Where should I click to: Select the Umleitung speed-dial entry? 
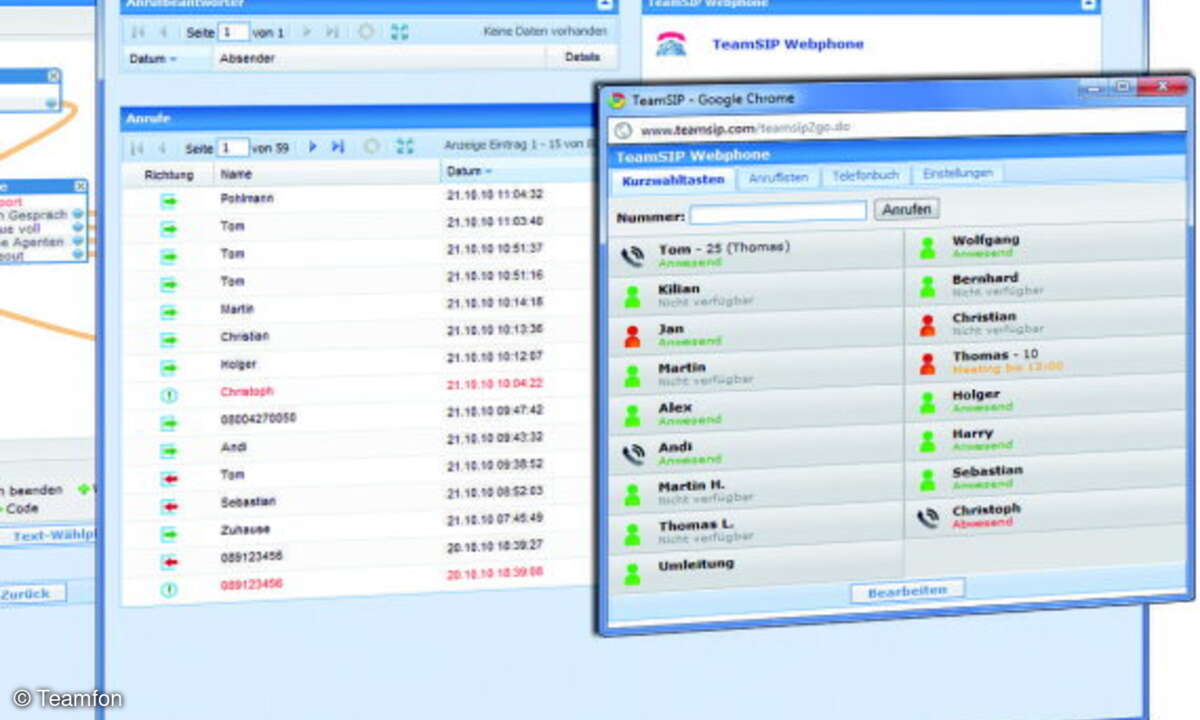(x=696, y=564)
